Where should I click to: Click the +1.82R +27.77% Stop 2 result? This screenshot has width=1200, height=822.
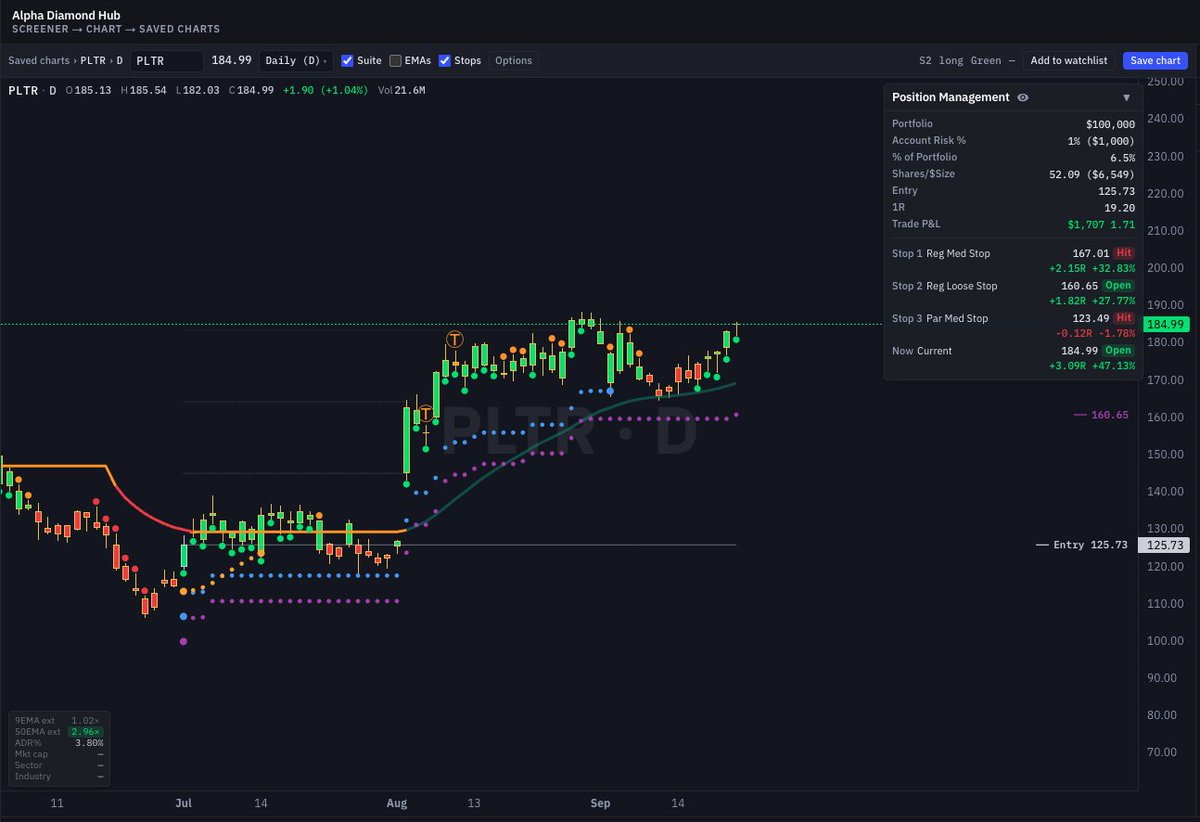(1091, 301)
